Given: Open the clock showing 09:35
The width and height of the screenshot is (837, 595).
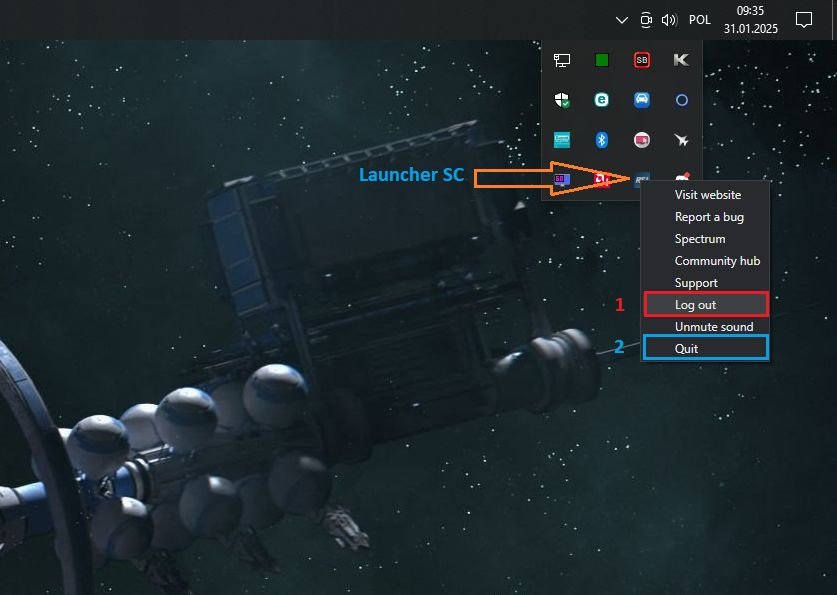Looking at the screenshot, I should (x=751, y=20).
